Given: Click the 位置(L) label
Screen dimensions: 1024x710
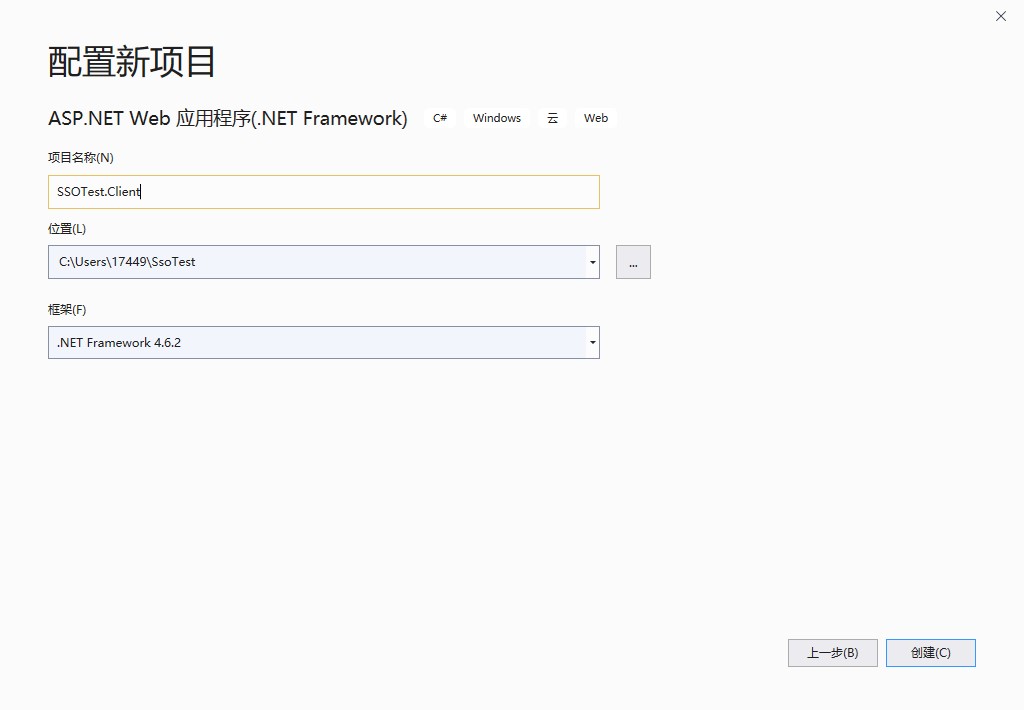Looking at the screenshot, I should tap(67, 229).
